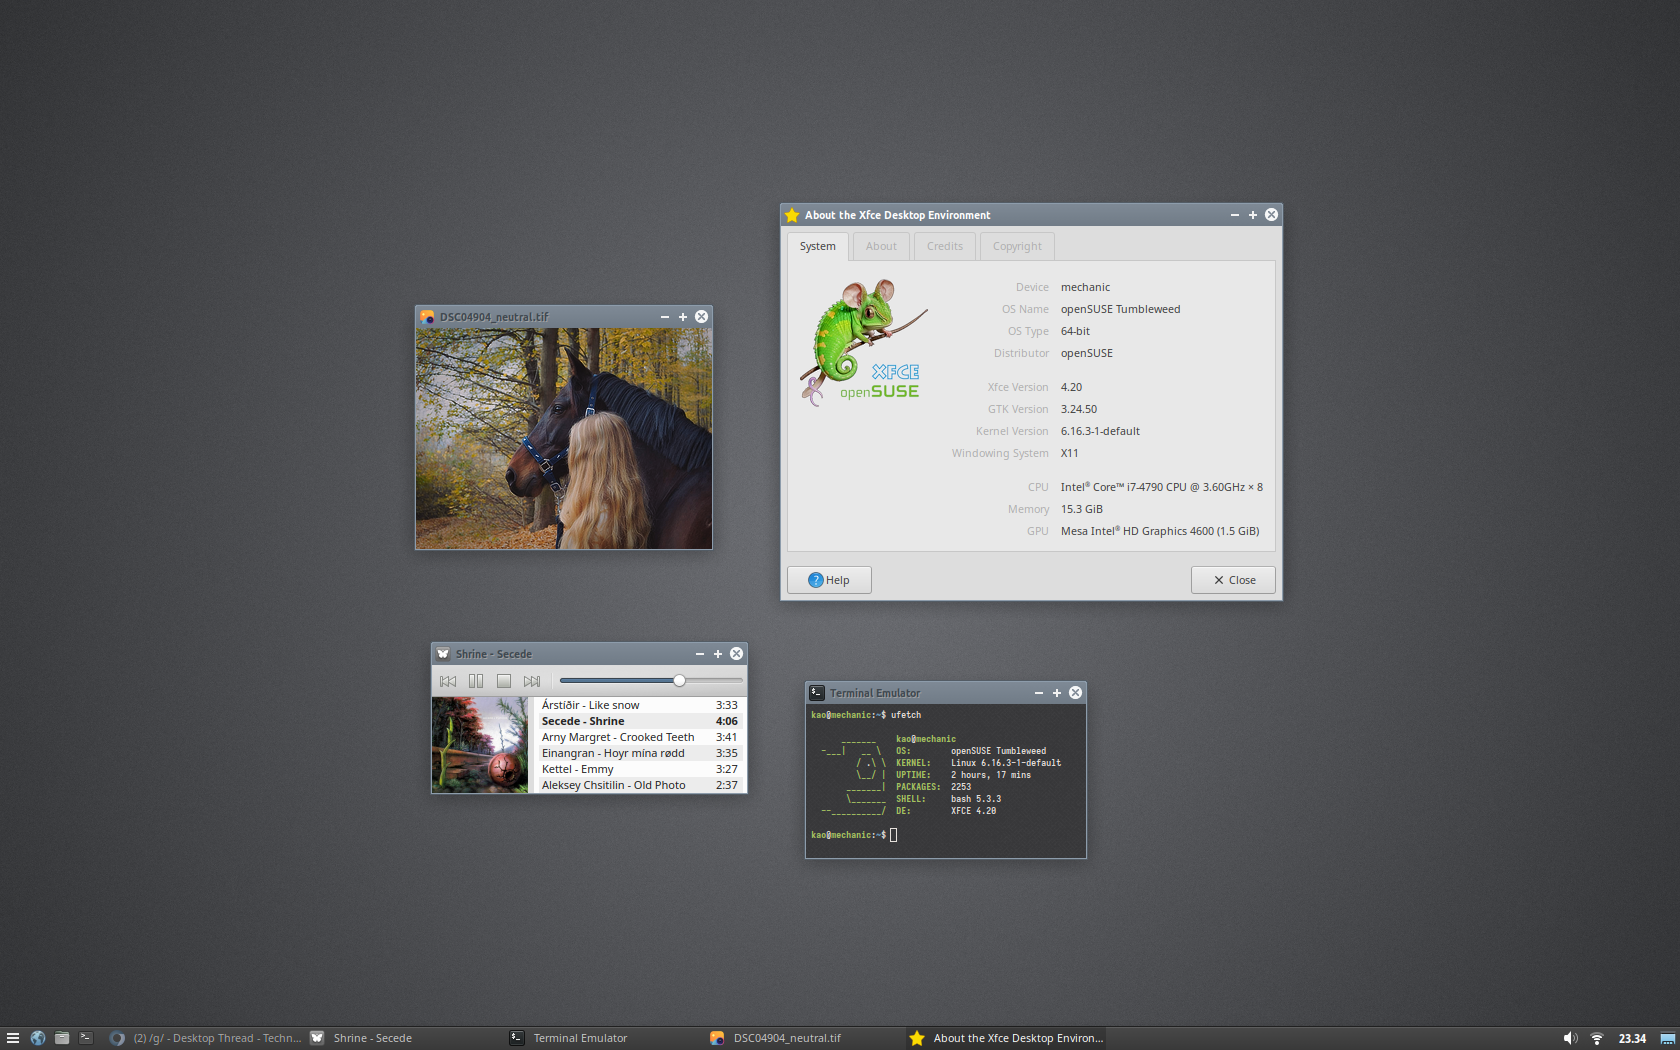Switch to DSC04904_neutral.tif taskbar button
The width and height of the screenshot is (1680, 1050).
pos(805,1038)
